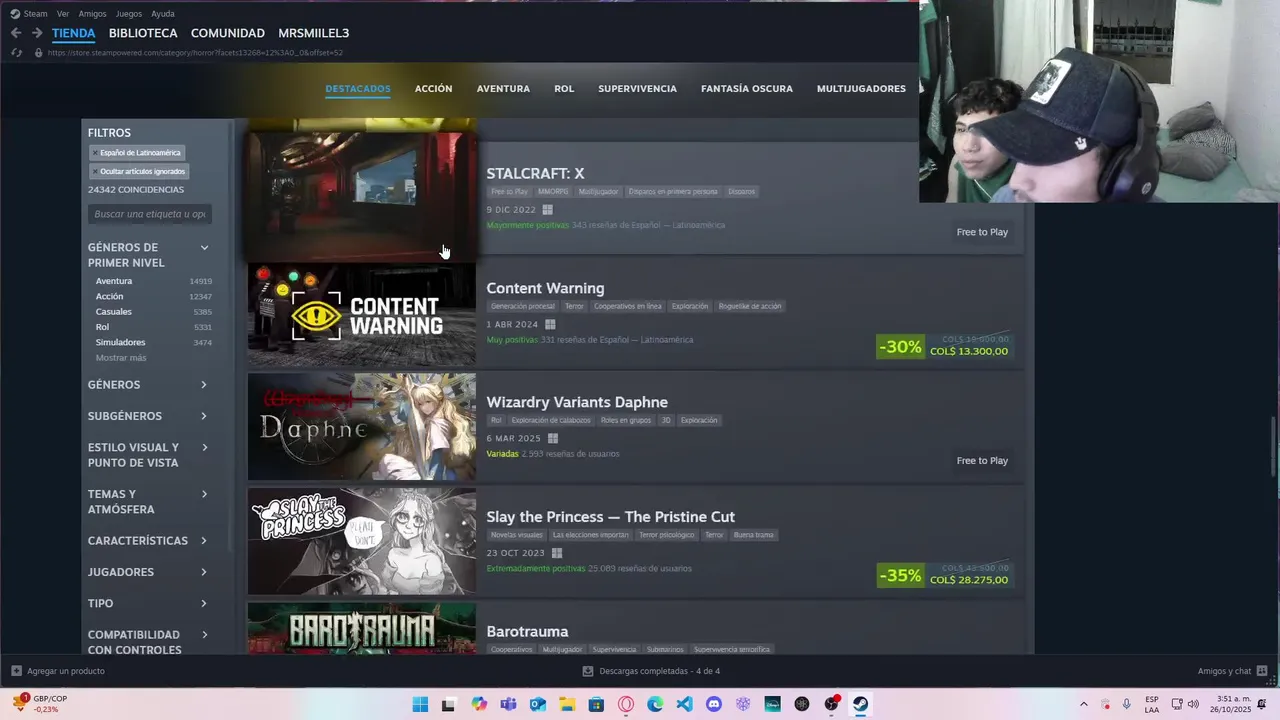Go to the Biblioteca section
1280x720 pixels.
click(143, 33)
